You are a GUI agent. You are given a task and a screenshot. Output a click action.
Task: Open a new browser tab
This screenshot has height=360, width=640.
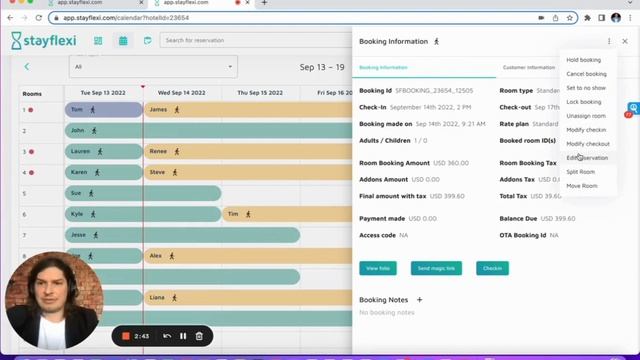point(264,3)
